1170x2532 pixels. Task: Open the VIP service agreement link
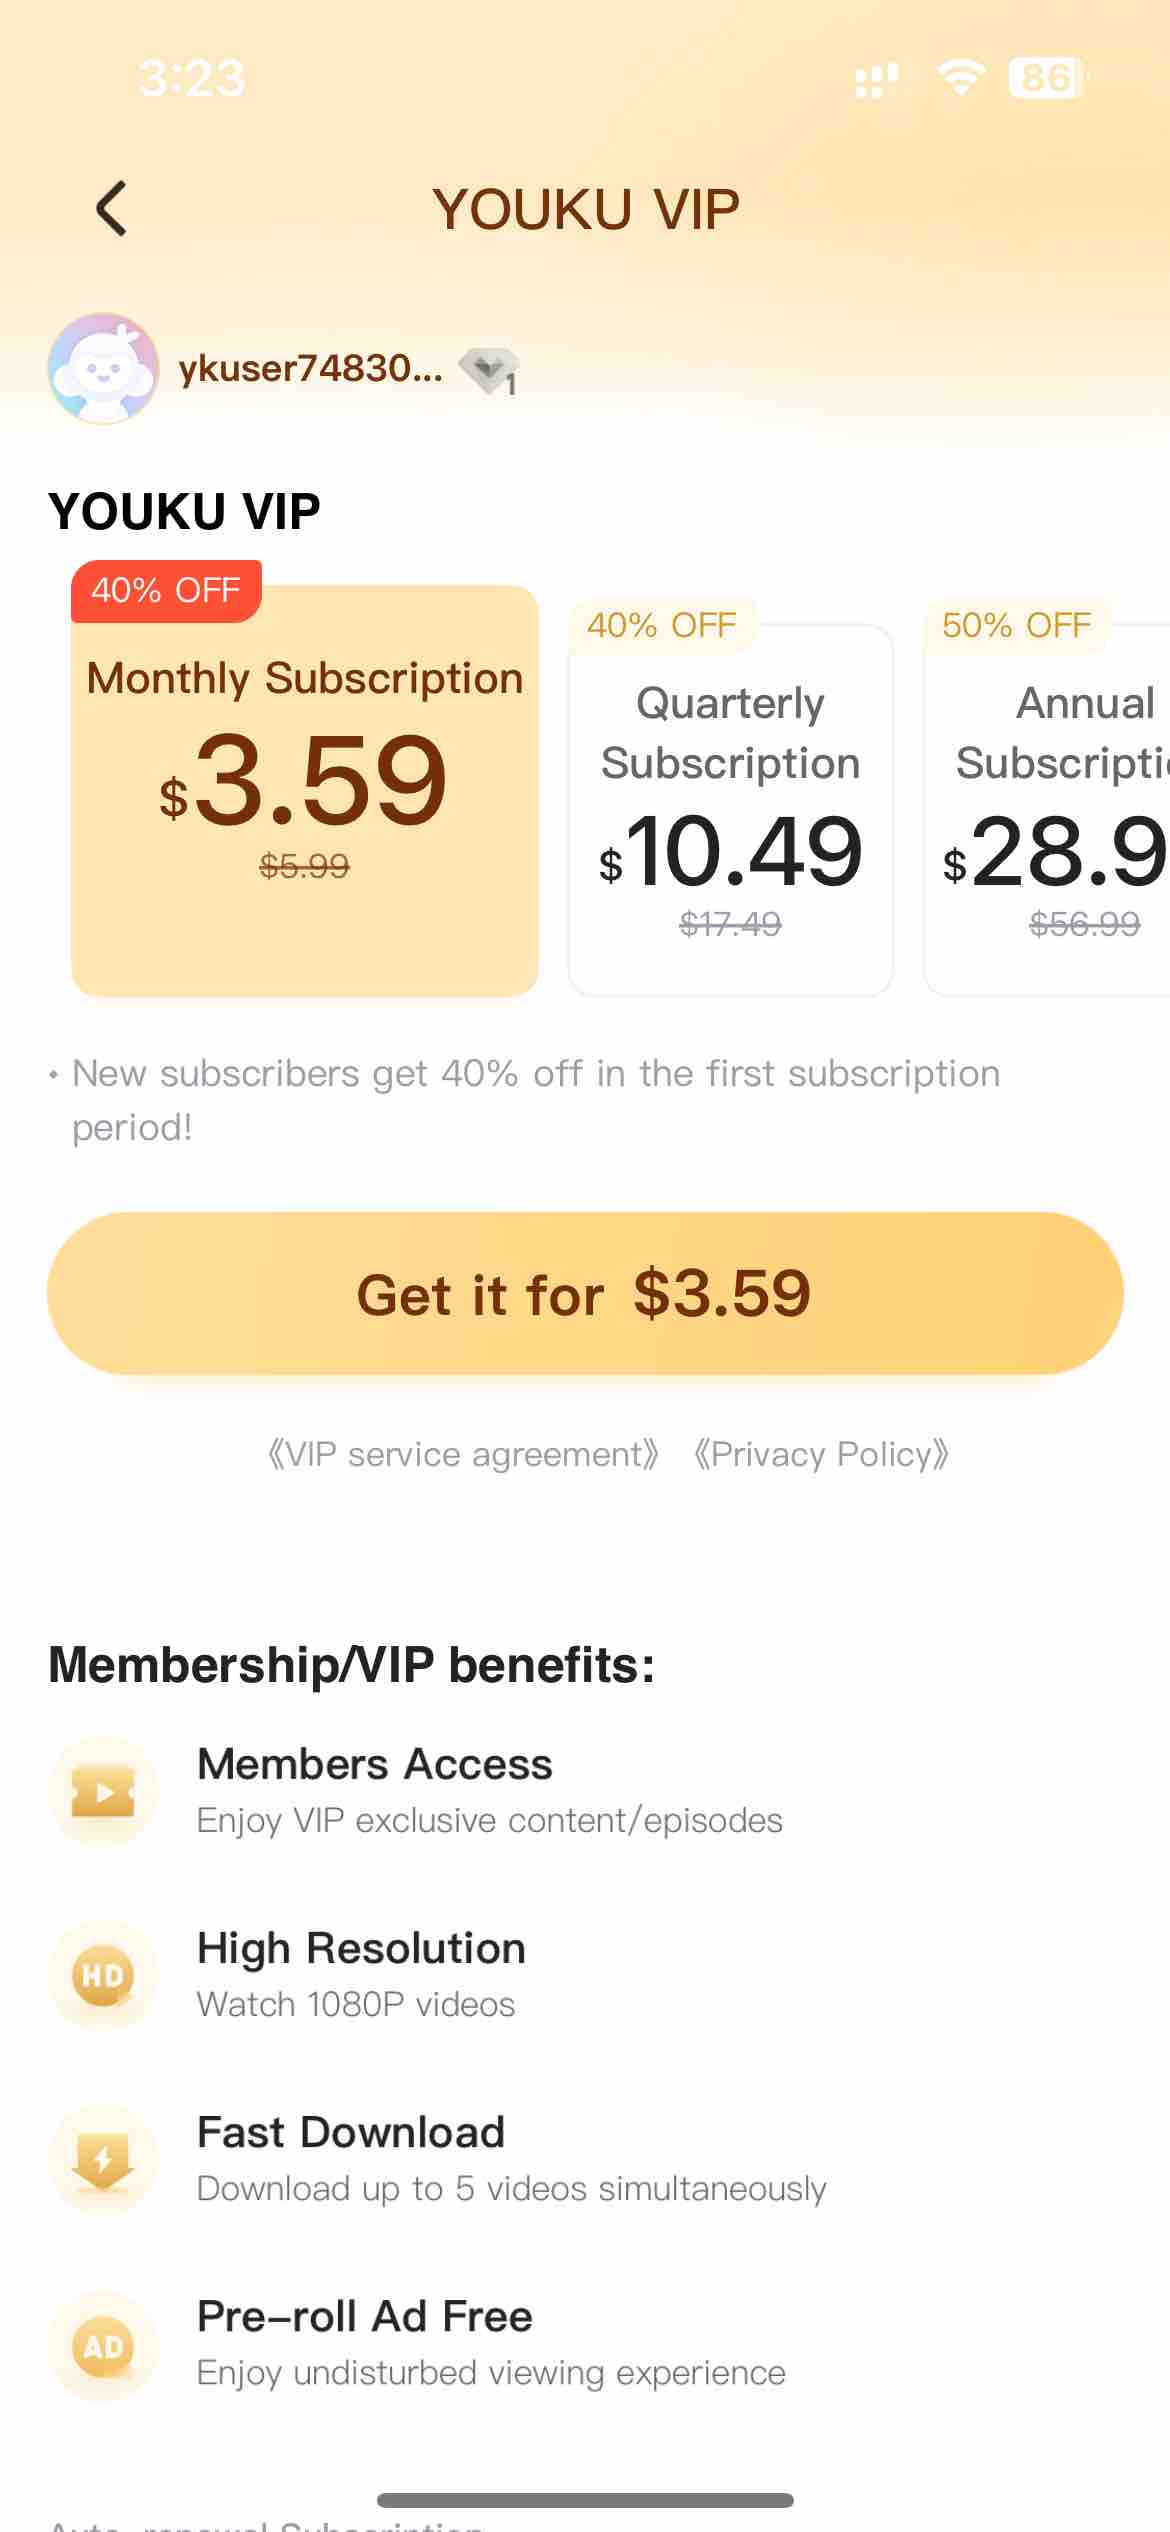click(463, 1454)
